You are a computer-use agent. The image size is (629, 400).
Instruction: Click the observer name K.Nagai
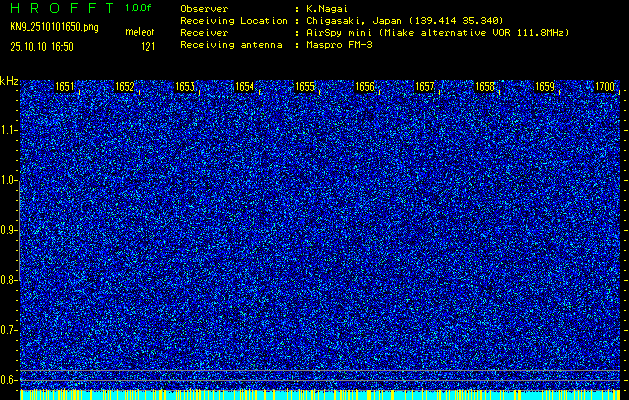click(327, 8)
